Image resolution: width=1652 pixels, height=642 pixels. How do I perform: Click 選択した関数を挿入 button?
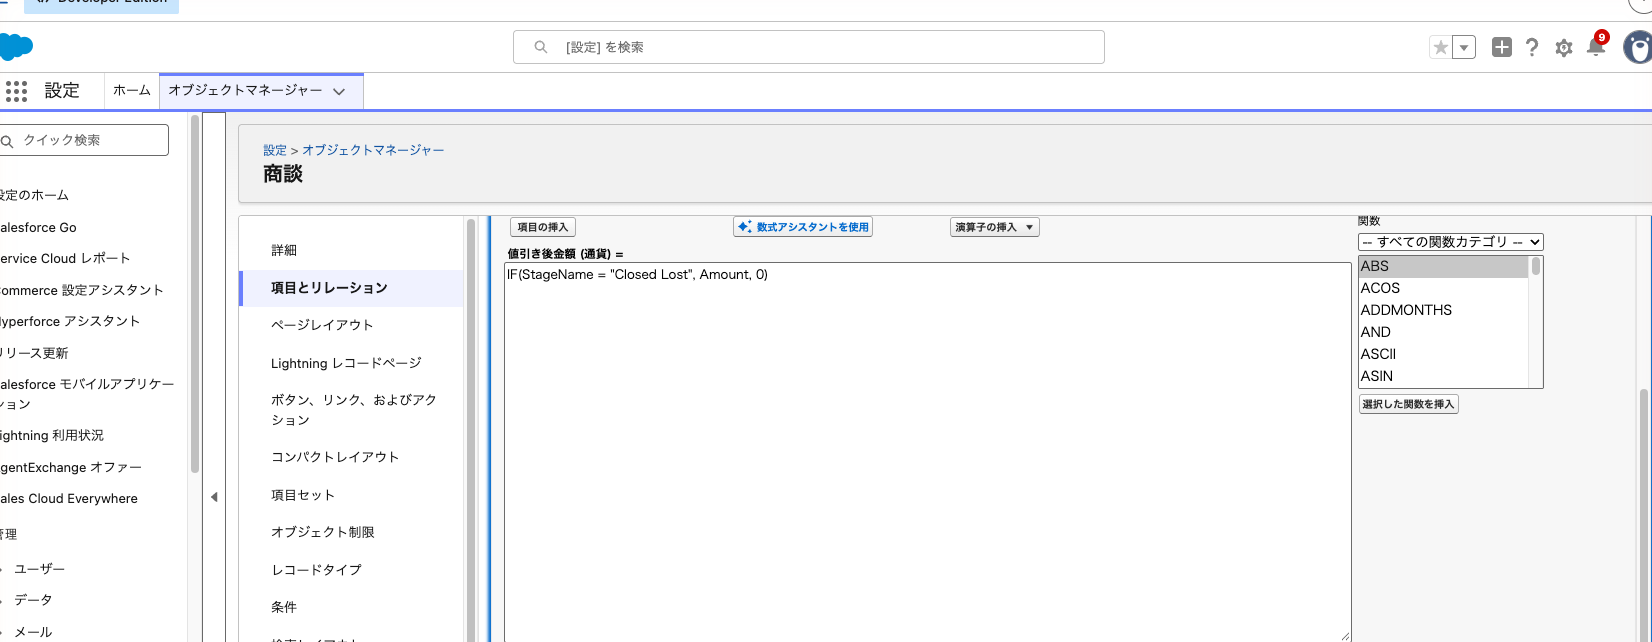[x=1408, y=404]
